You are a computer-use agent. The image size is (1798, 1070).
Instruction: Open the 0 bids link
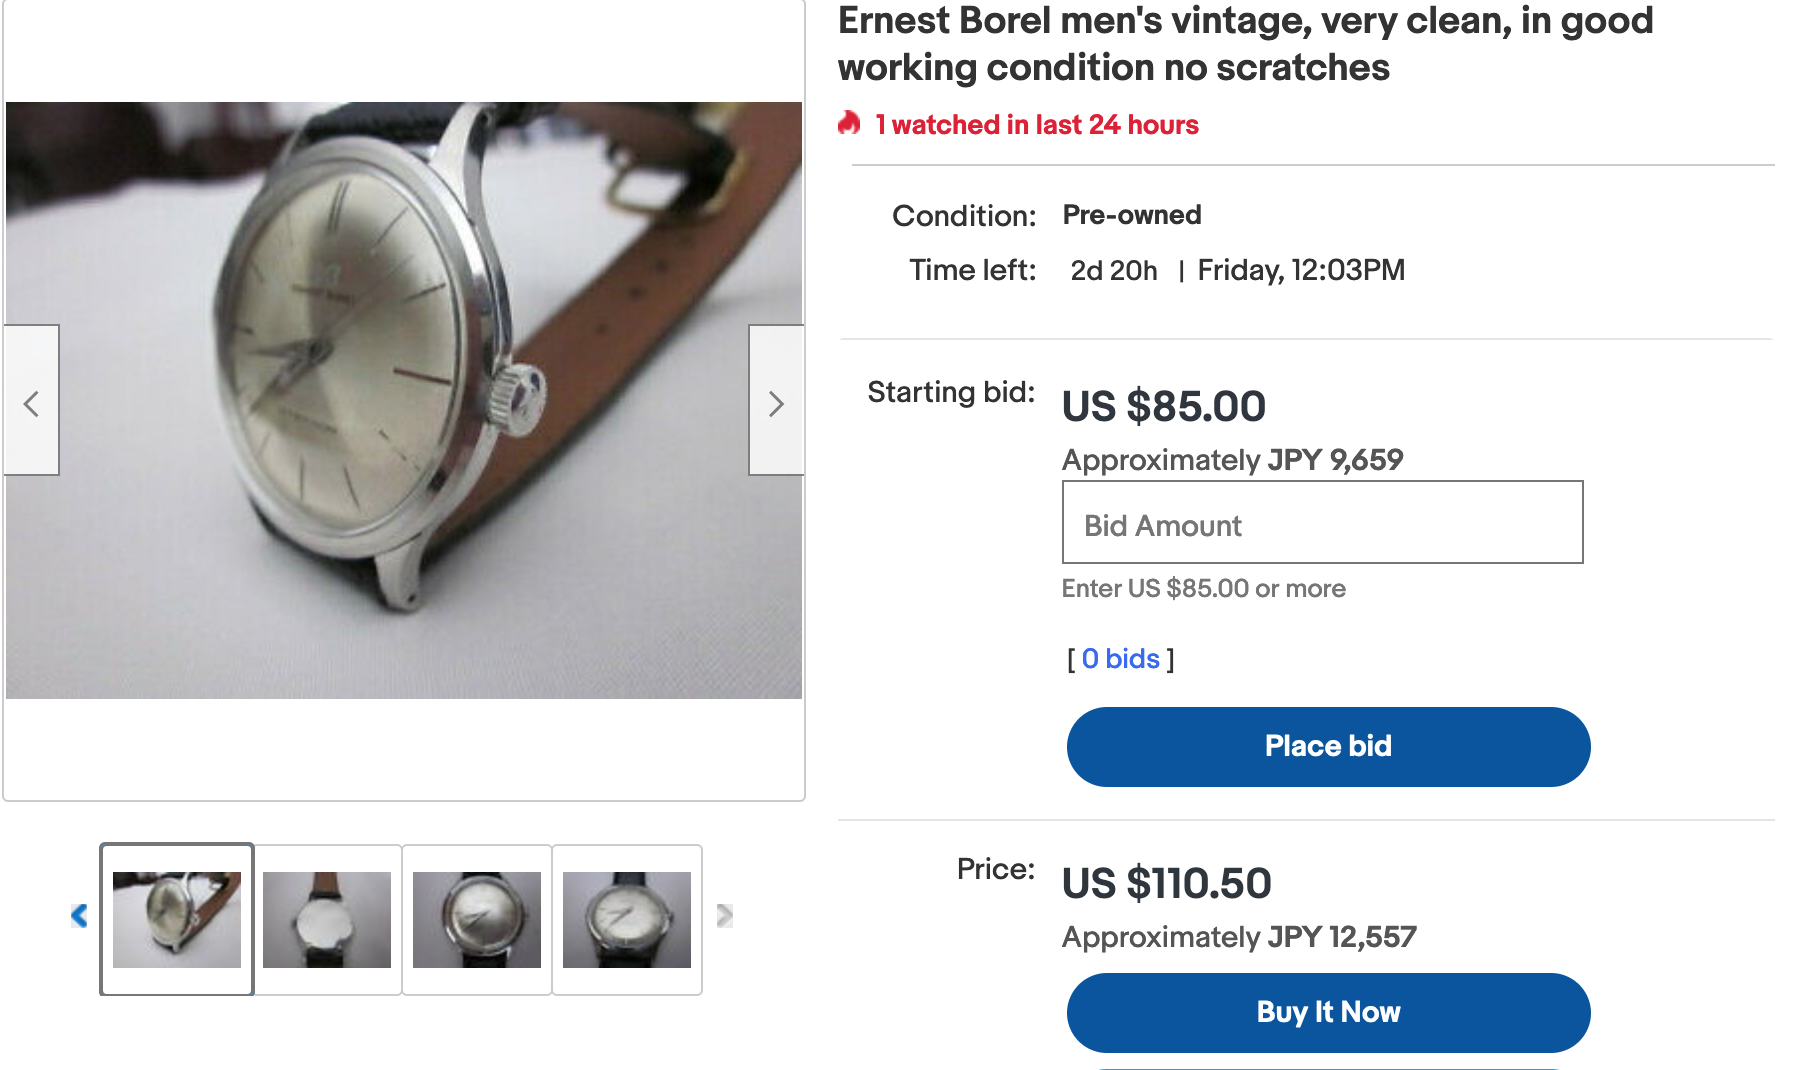click(x=1120, y=659)
